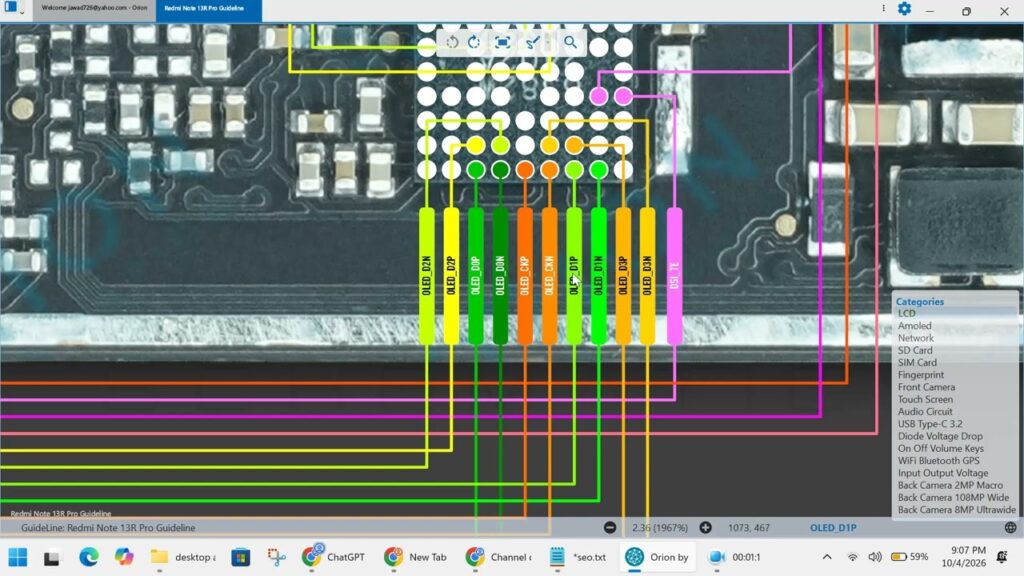Image resolution: width=1024 pixels, height=576 pixels.
Task: Click the zoom in plus button
Action: click(x=705, y=528)
